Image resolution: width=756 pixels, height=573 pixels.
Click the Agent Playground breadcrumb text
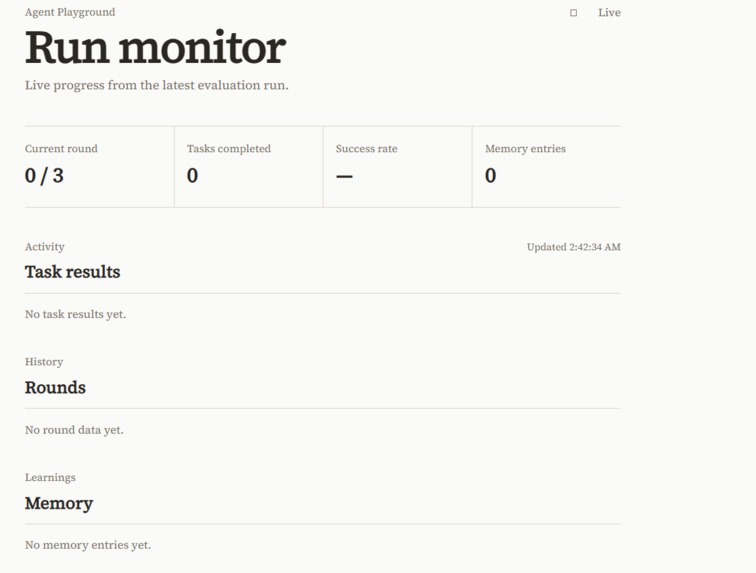[70, 12]
